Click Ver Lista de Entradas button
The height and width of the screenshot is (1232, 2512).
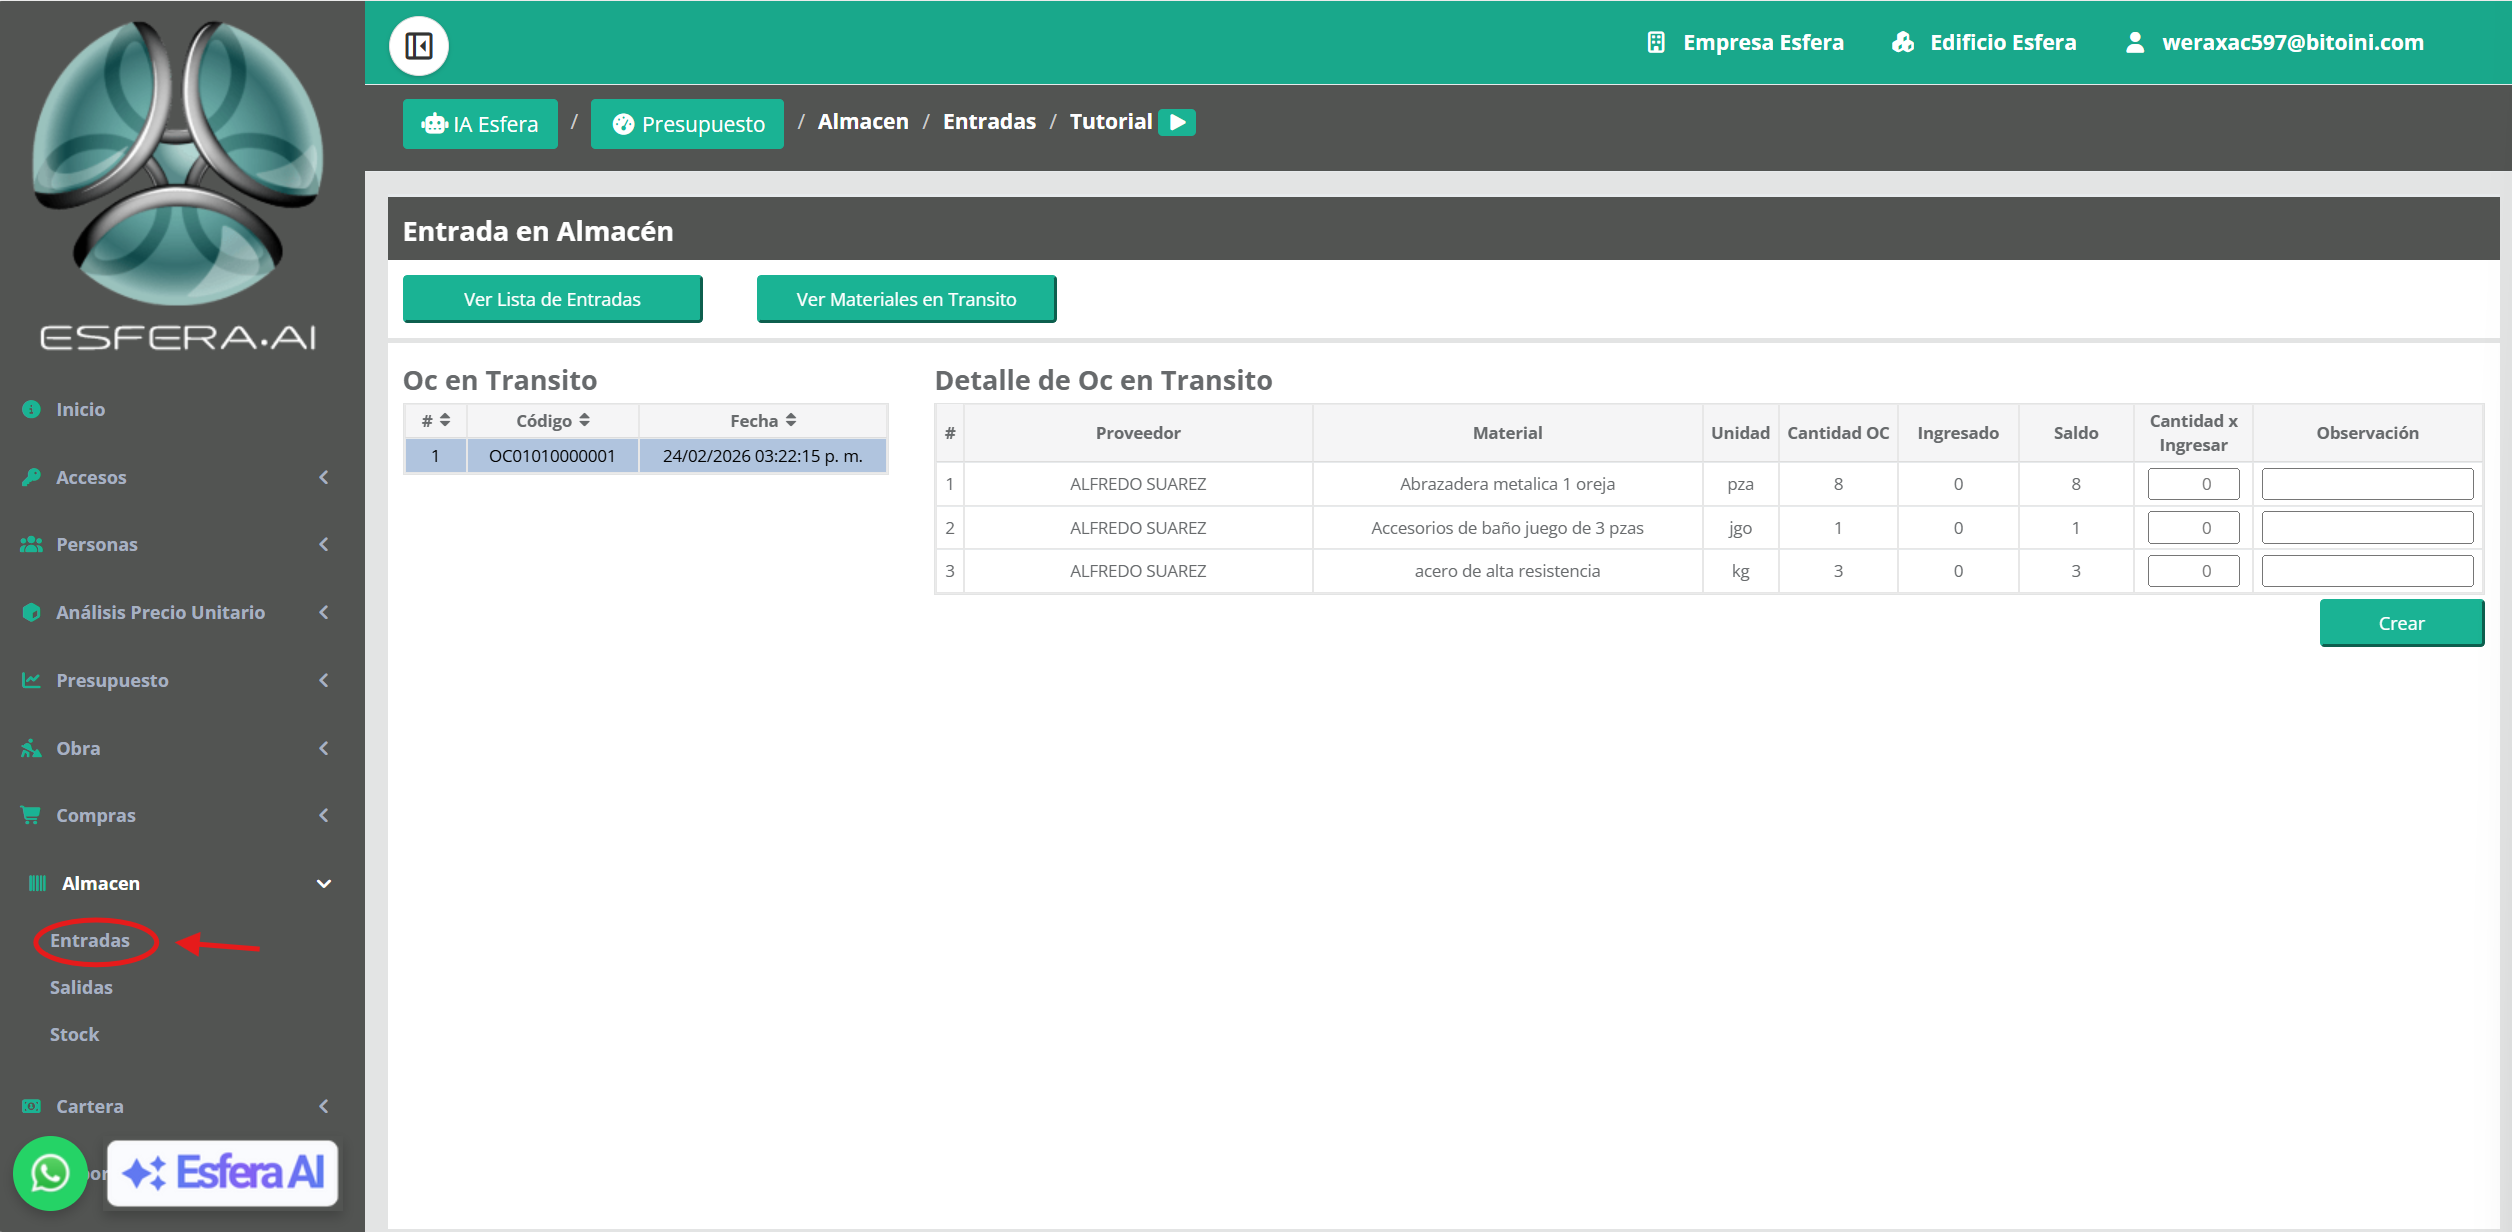click(x=552, y=299)
